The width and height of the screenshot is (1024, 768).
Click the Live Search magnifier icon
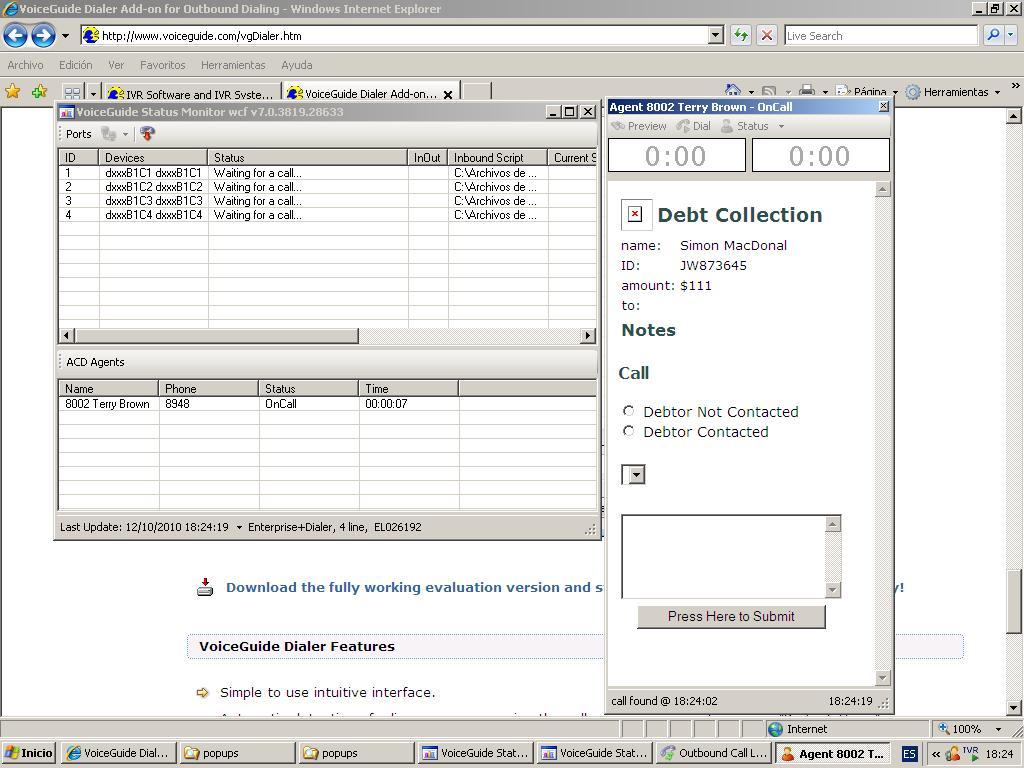point(993,35)
